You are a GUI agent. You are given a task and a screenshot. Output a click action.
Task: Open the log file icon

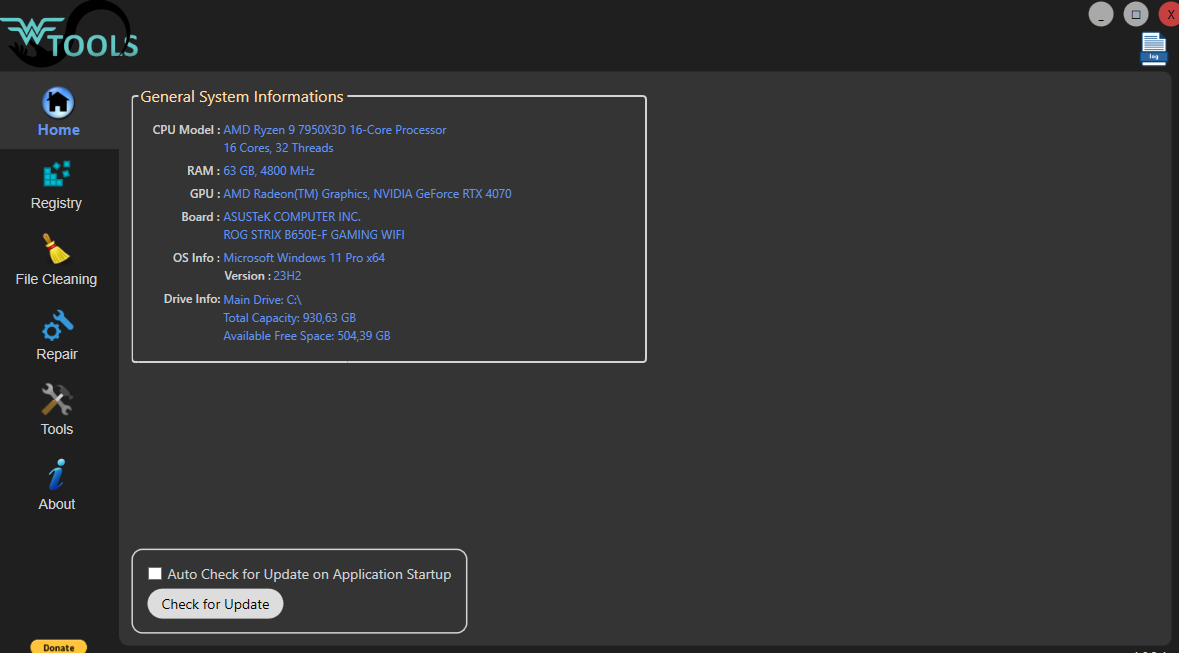1153,50
